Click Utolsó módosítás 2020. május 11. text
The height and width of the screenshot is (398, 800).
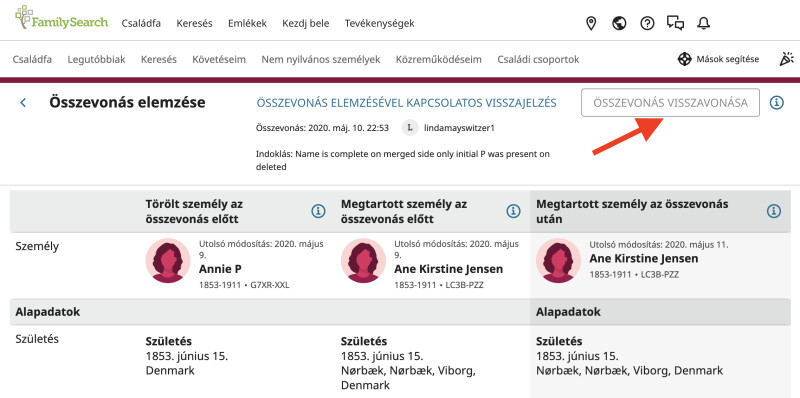(x=659, y=245)
